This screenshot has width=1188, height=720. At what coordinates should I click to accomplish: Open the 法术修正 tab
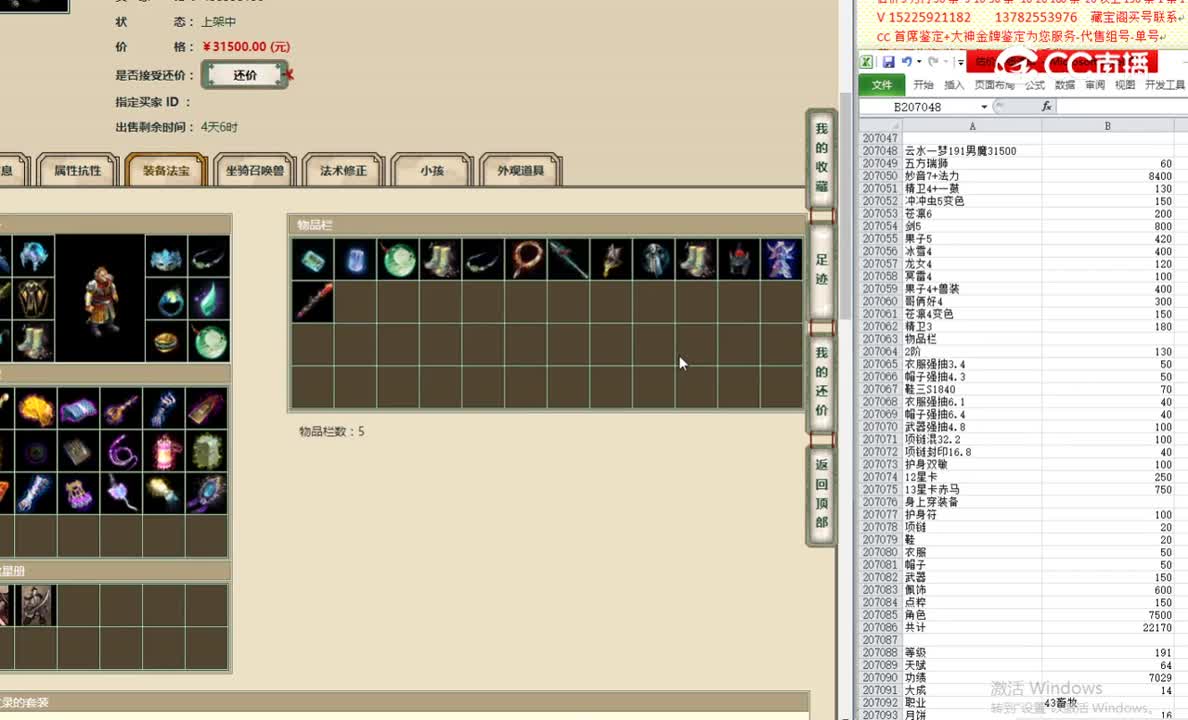[x=343, y=171]
